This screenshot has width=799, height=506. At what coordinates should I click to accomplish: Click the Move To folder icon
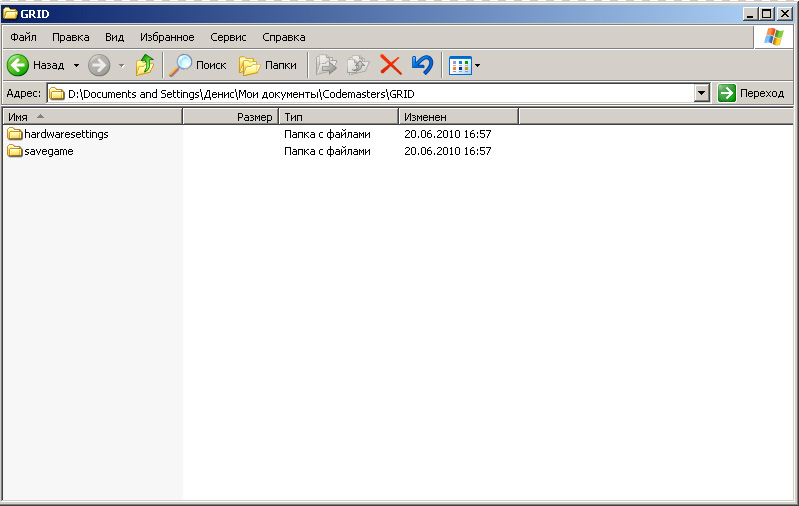[x=326, y=65]
